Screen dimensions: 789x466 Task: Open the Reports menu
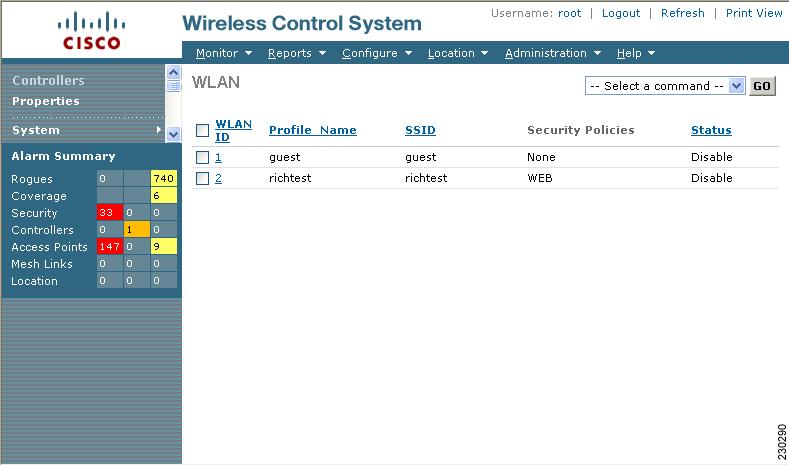296,53
